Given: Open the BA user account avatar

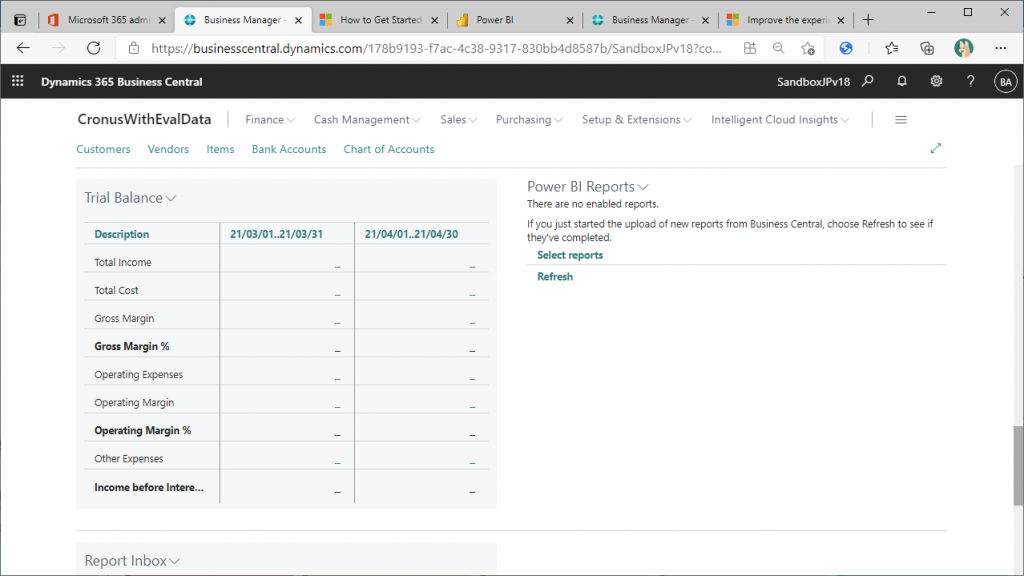Looking at the screenshot, I should click(1005, 82).
